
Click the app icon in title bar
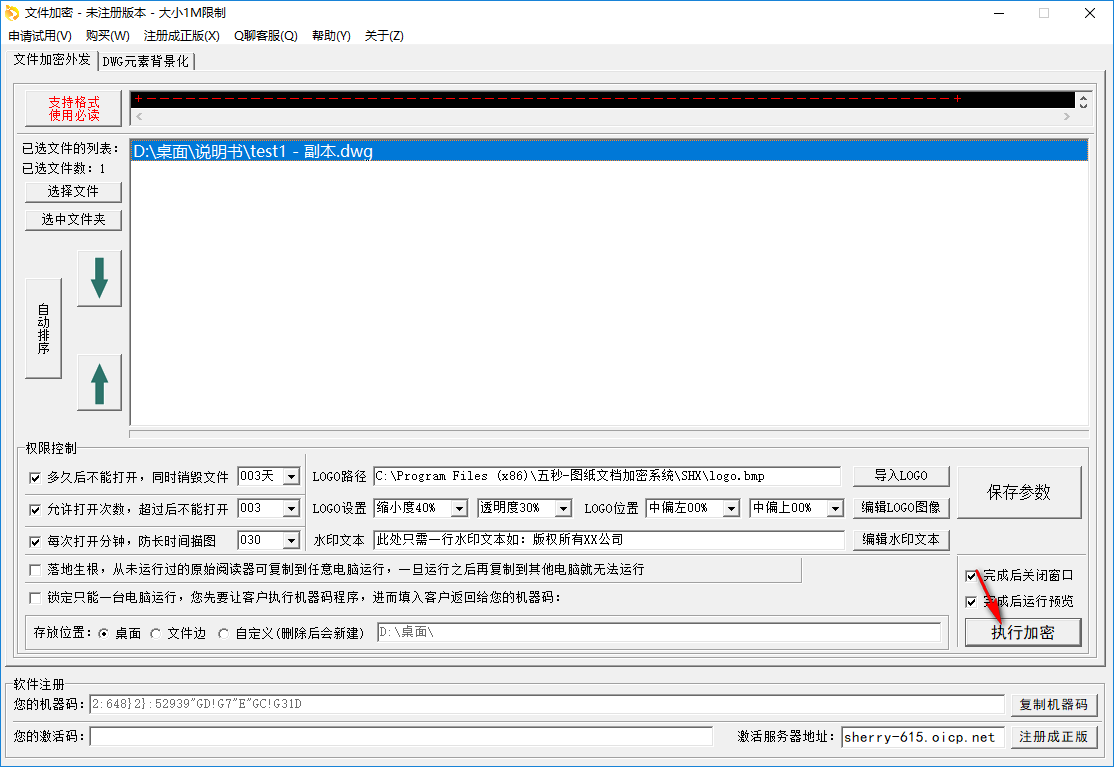[x=11, y=13]
